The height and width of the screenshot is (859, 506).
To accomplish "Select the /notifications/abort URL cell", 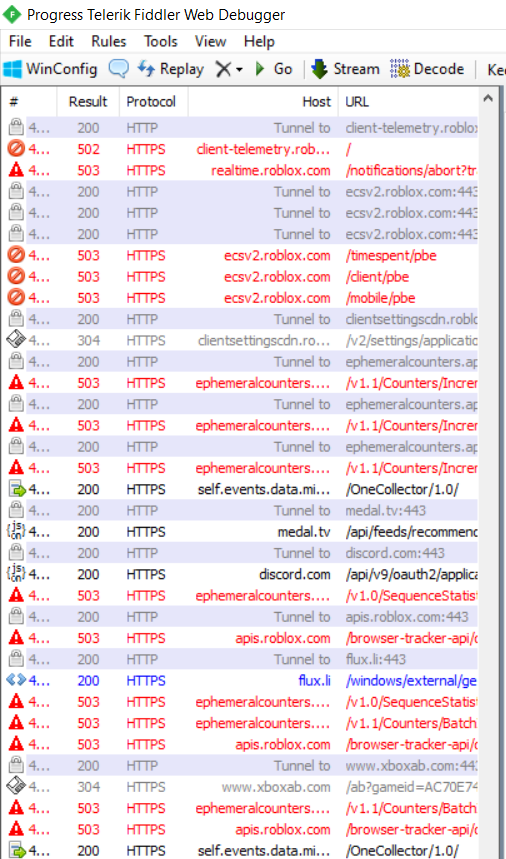I will point(411,170).
